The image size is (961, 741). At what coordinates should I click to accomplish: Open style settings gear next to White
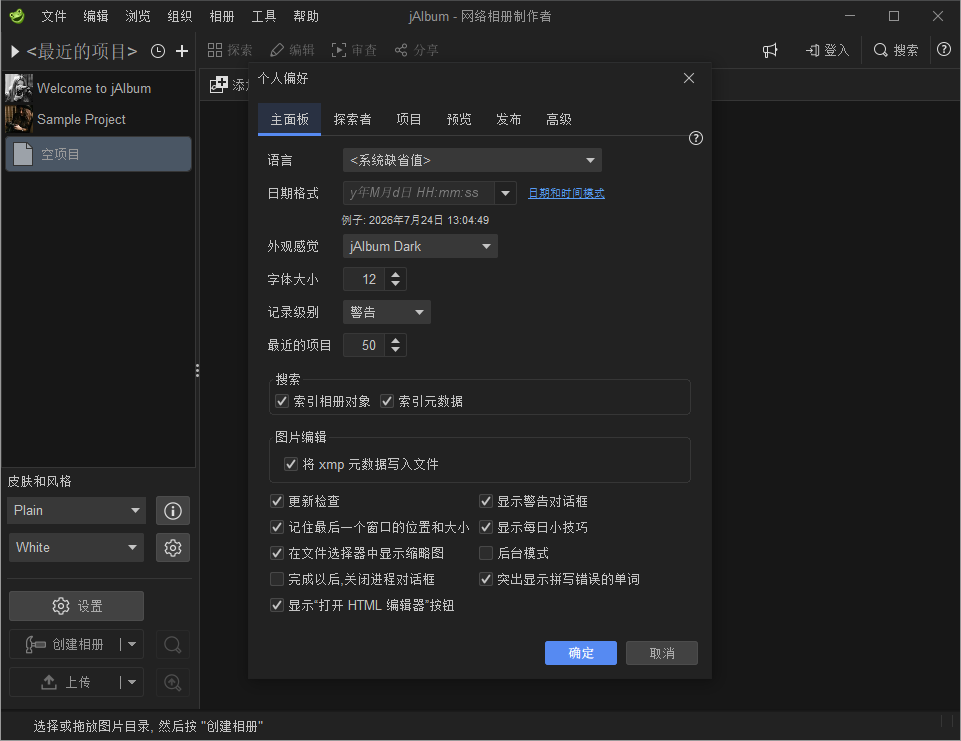[x=173, y=547]
